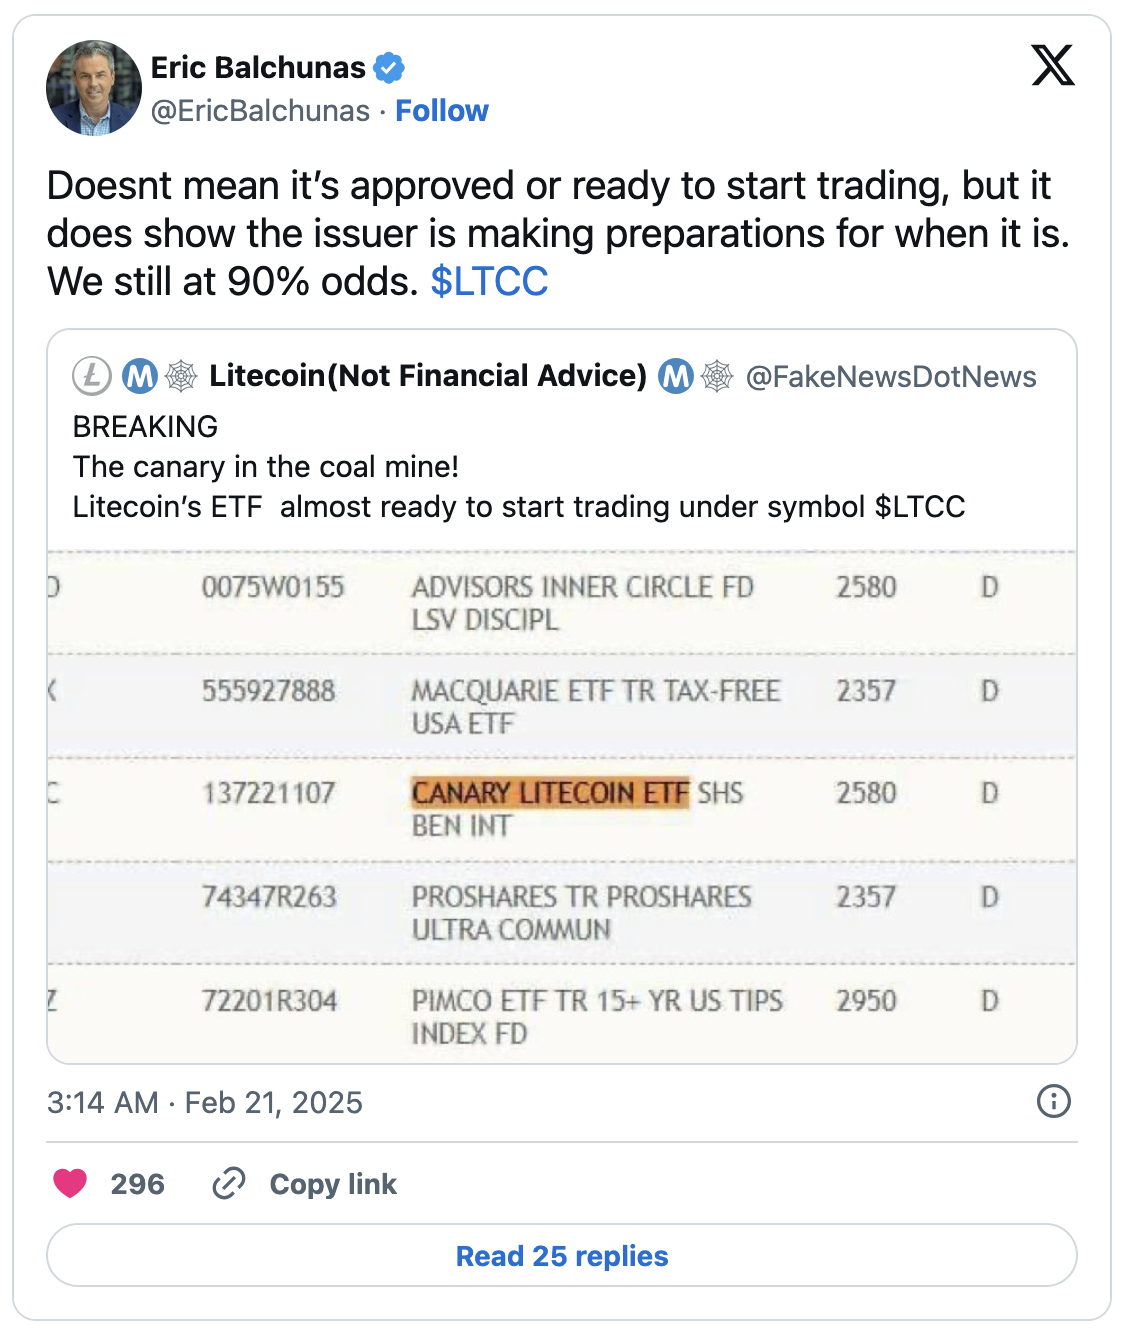The width and height of the screenshot is (1126, 1330).
Task: Open the $LTCC ticker link
Action: point(488,281)
